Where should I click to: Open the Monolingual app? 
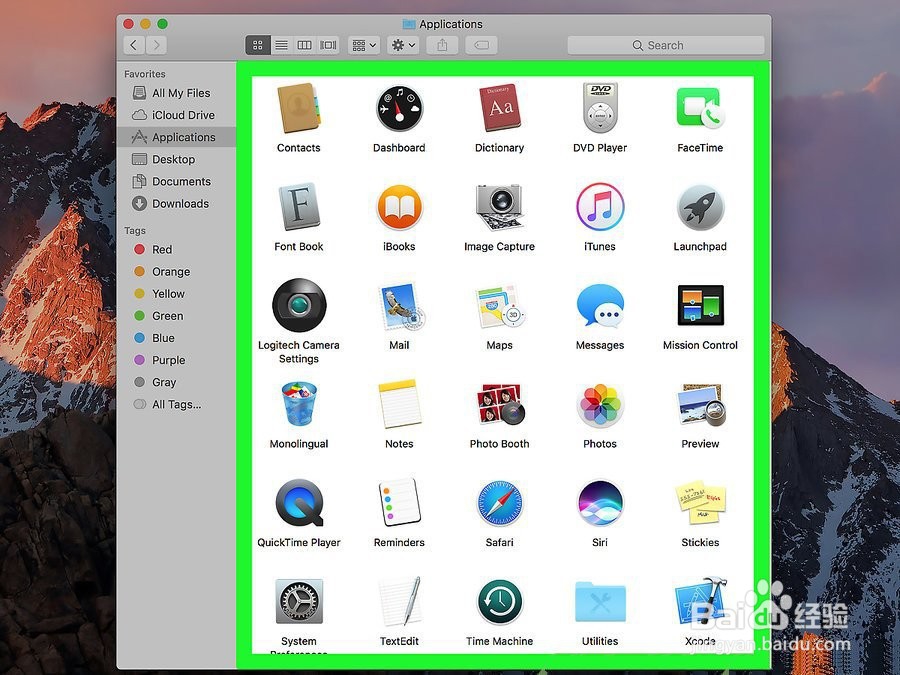(298, 405)
